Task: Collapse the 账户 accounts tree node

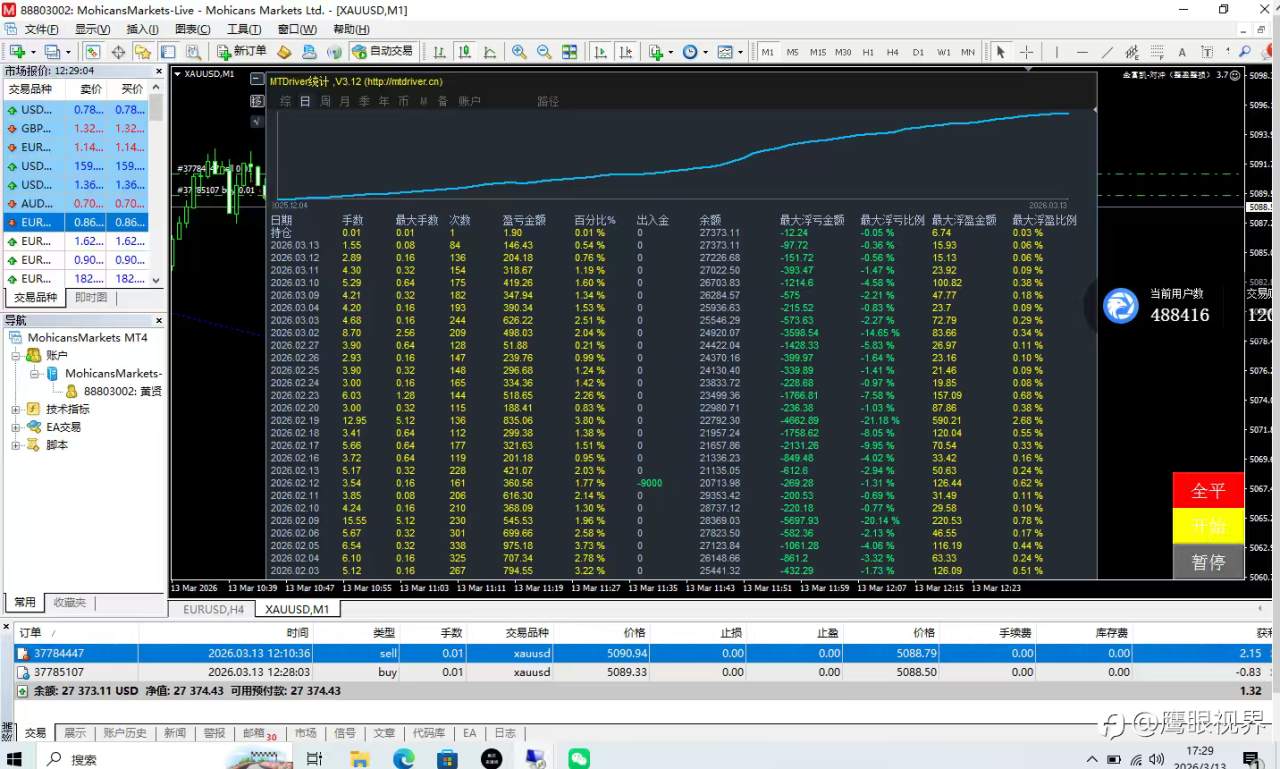Action: (x=16, y=355)
